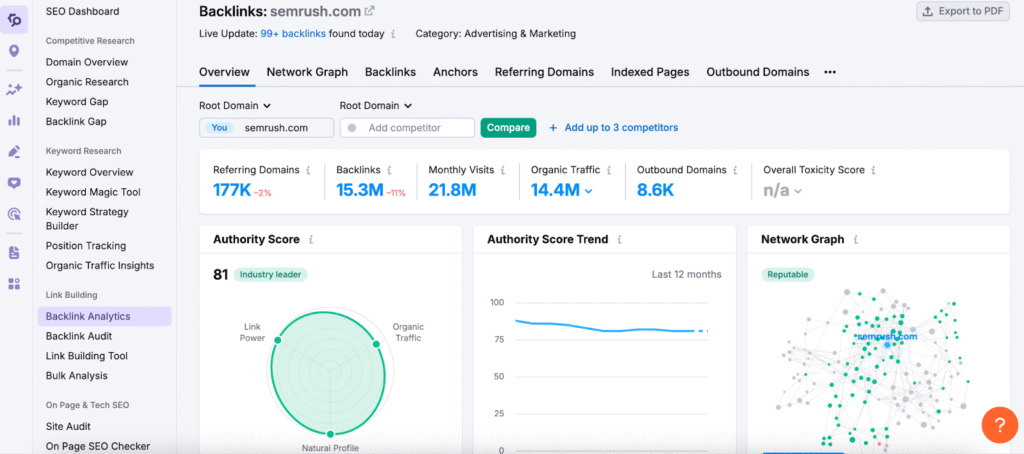Switch to the Backlinks tab

[x=391, y=73]
